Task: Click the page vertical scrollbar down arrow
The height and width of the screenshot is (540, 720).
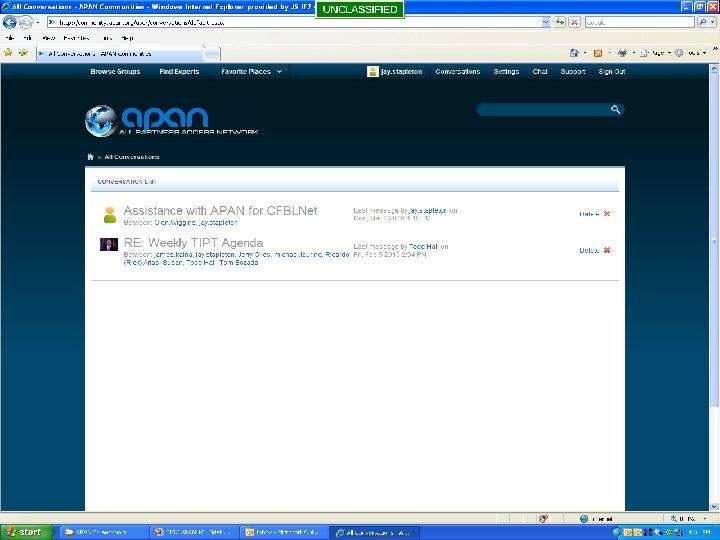Action: (714, 506)
